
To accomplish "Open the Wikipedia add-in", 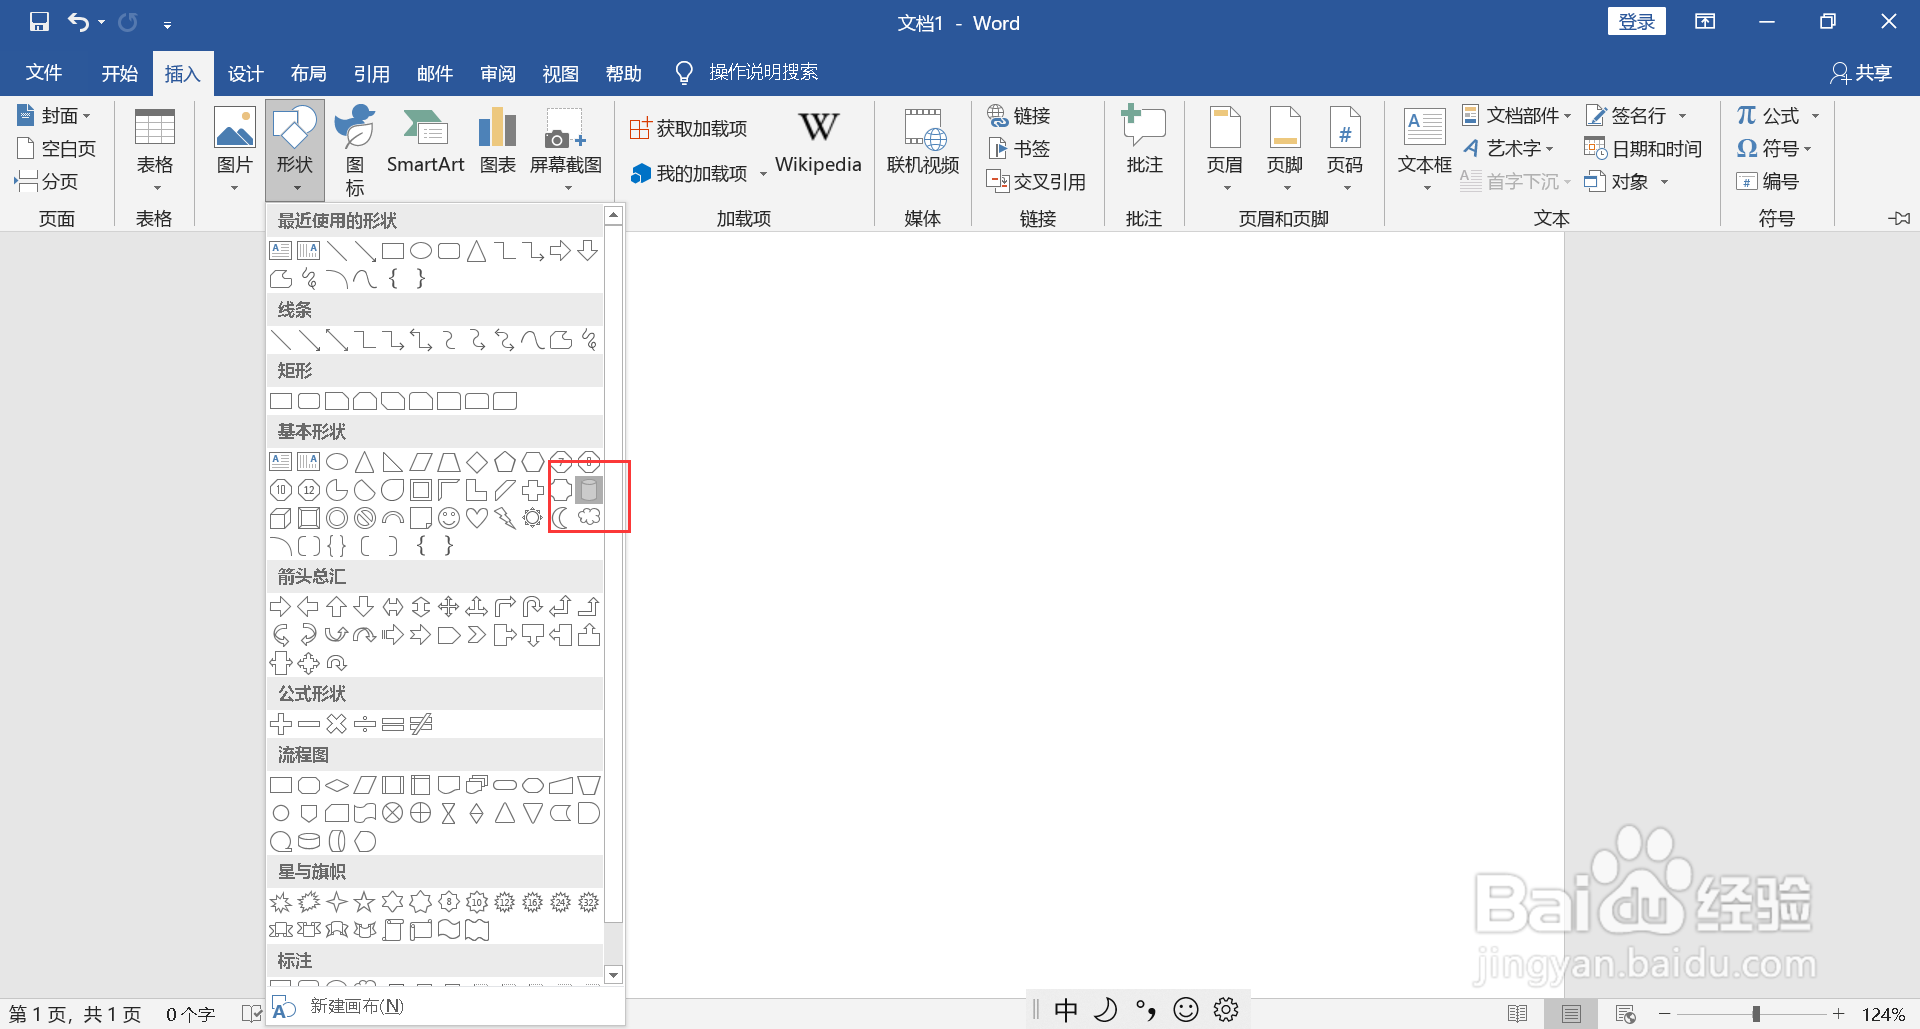I will [x=818, y=142].
